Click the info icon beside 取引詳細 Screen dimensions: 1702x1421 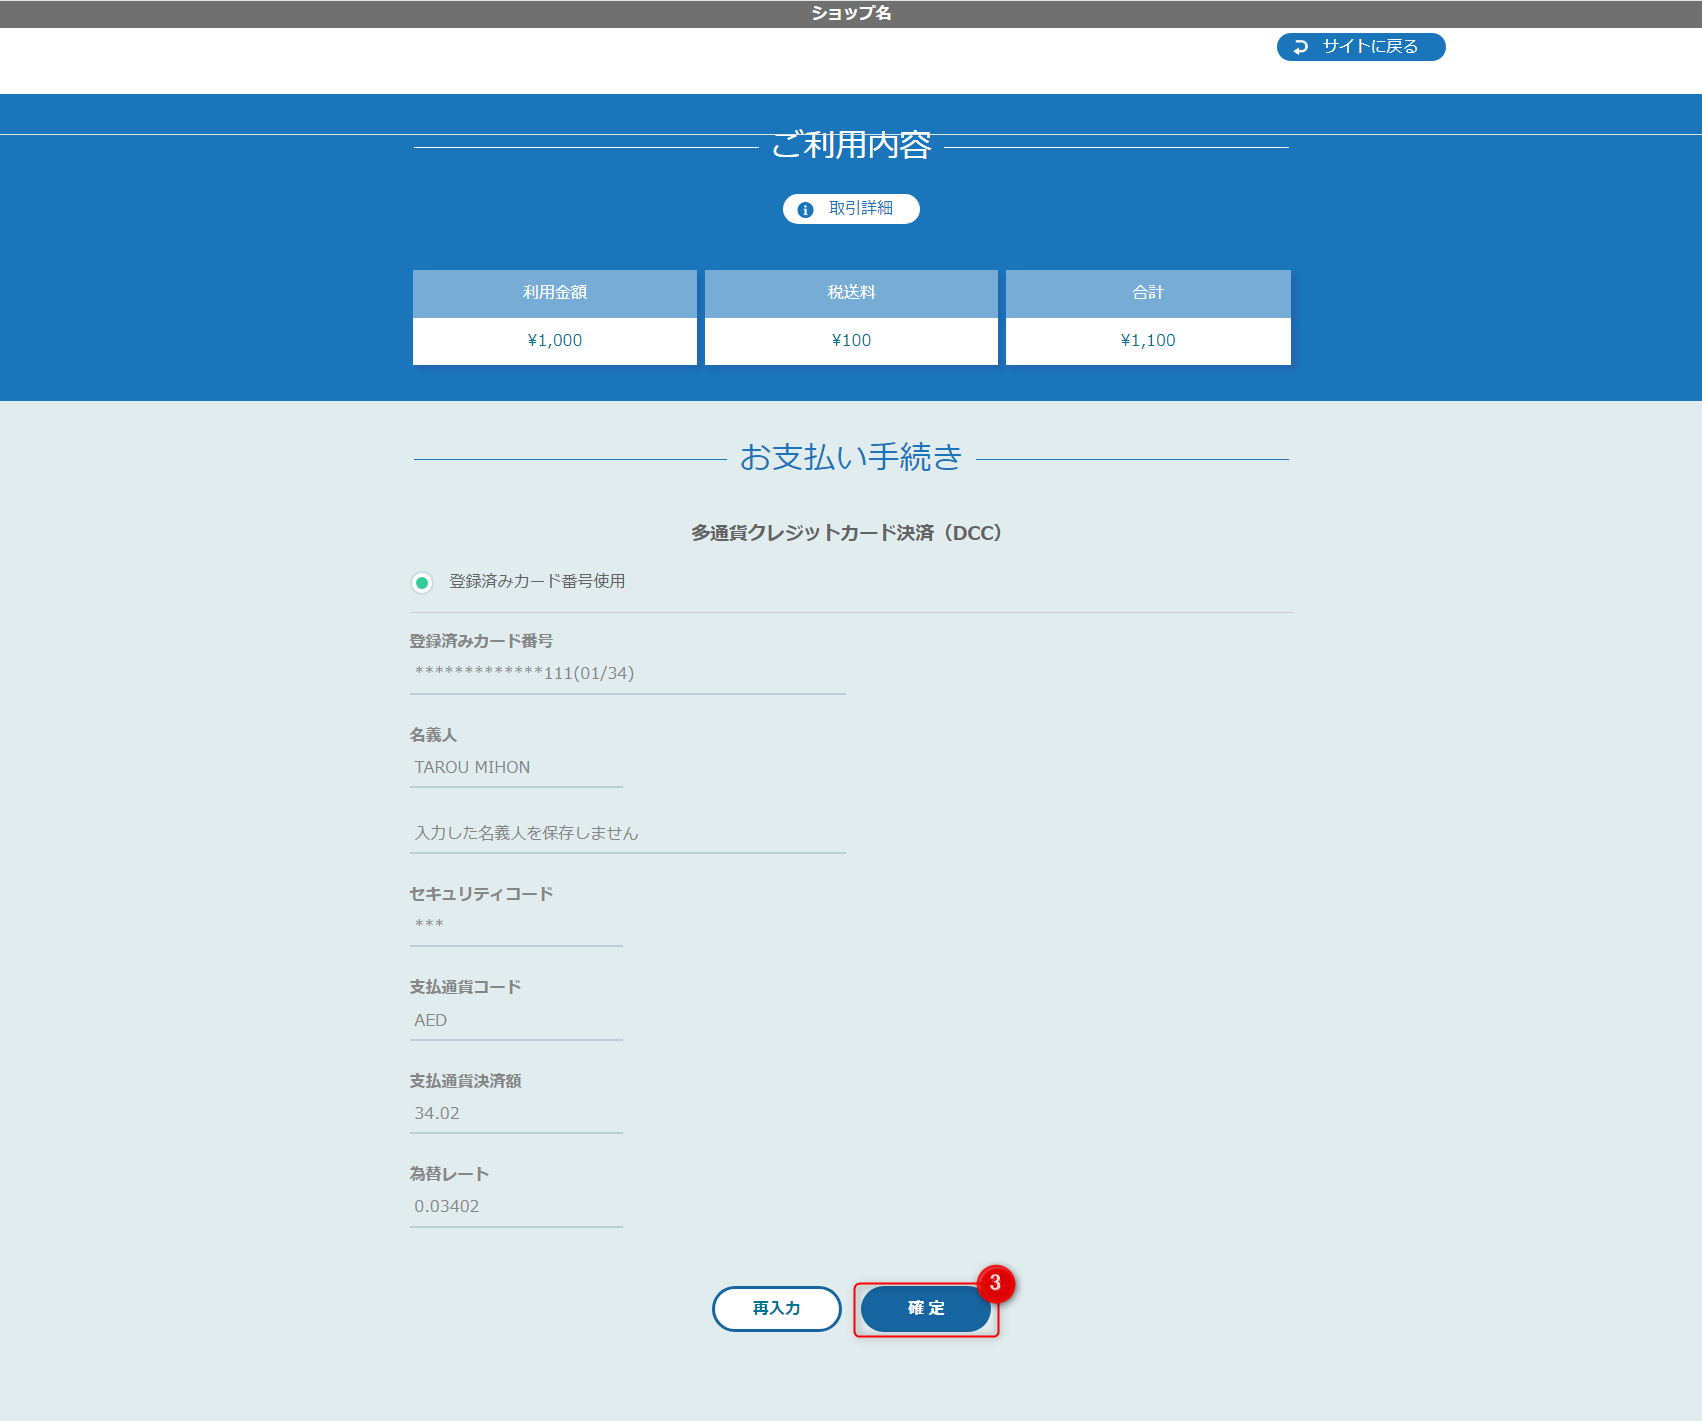(x=806, y=208)
